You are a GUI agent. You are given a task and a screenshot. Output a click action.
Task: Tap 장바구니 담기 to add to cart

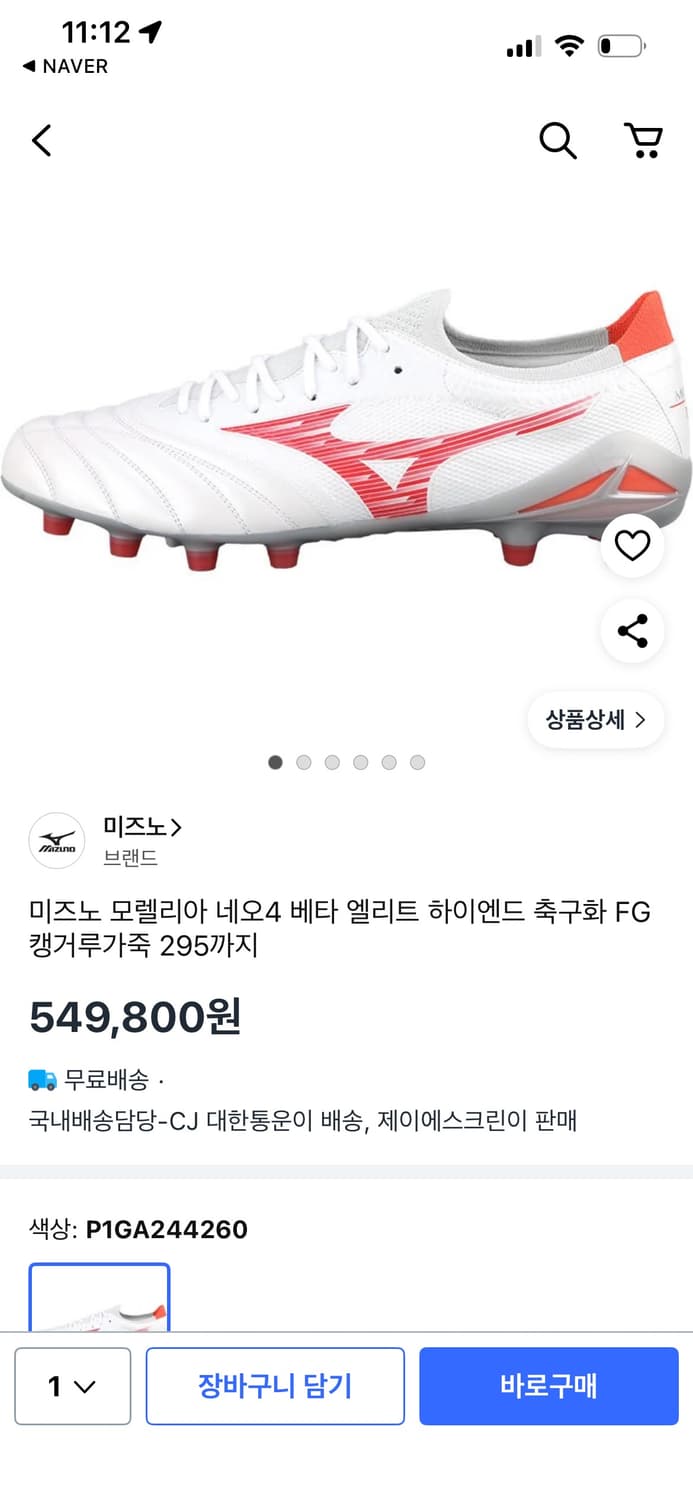click(x=276, y=1386)
